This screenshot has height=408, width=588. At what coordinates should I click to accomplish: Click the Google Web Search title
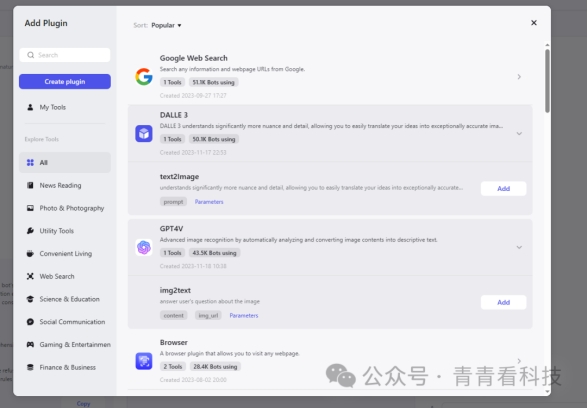pos(194,58)
